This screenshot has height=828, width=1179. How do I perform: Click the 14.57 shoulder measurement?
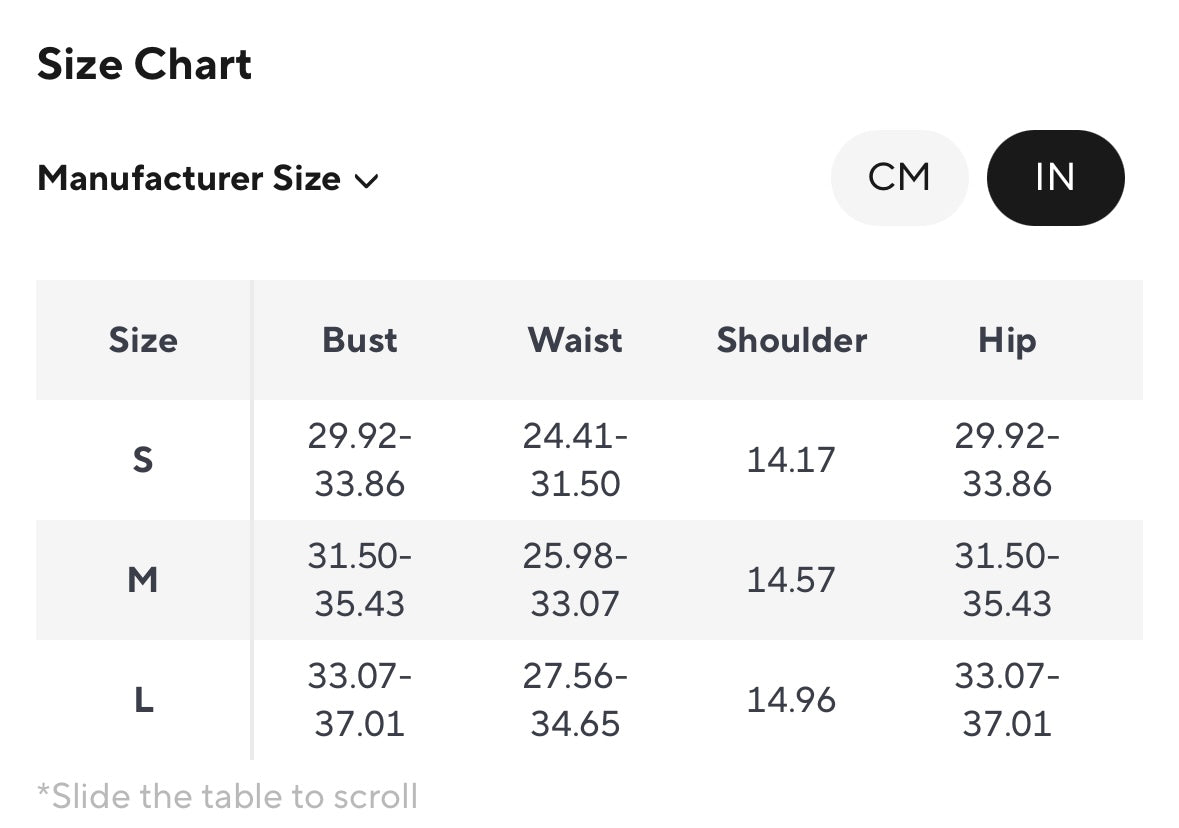[791, 580]
